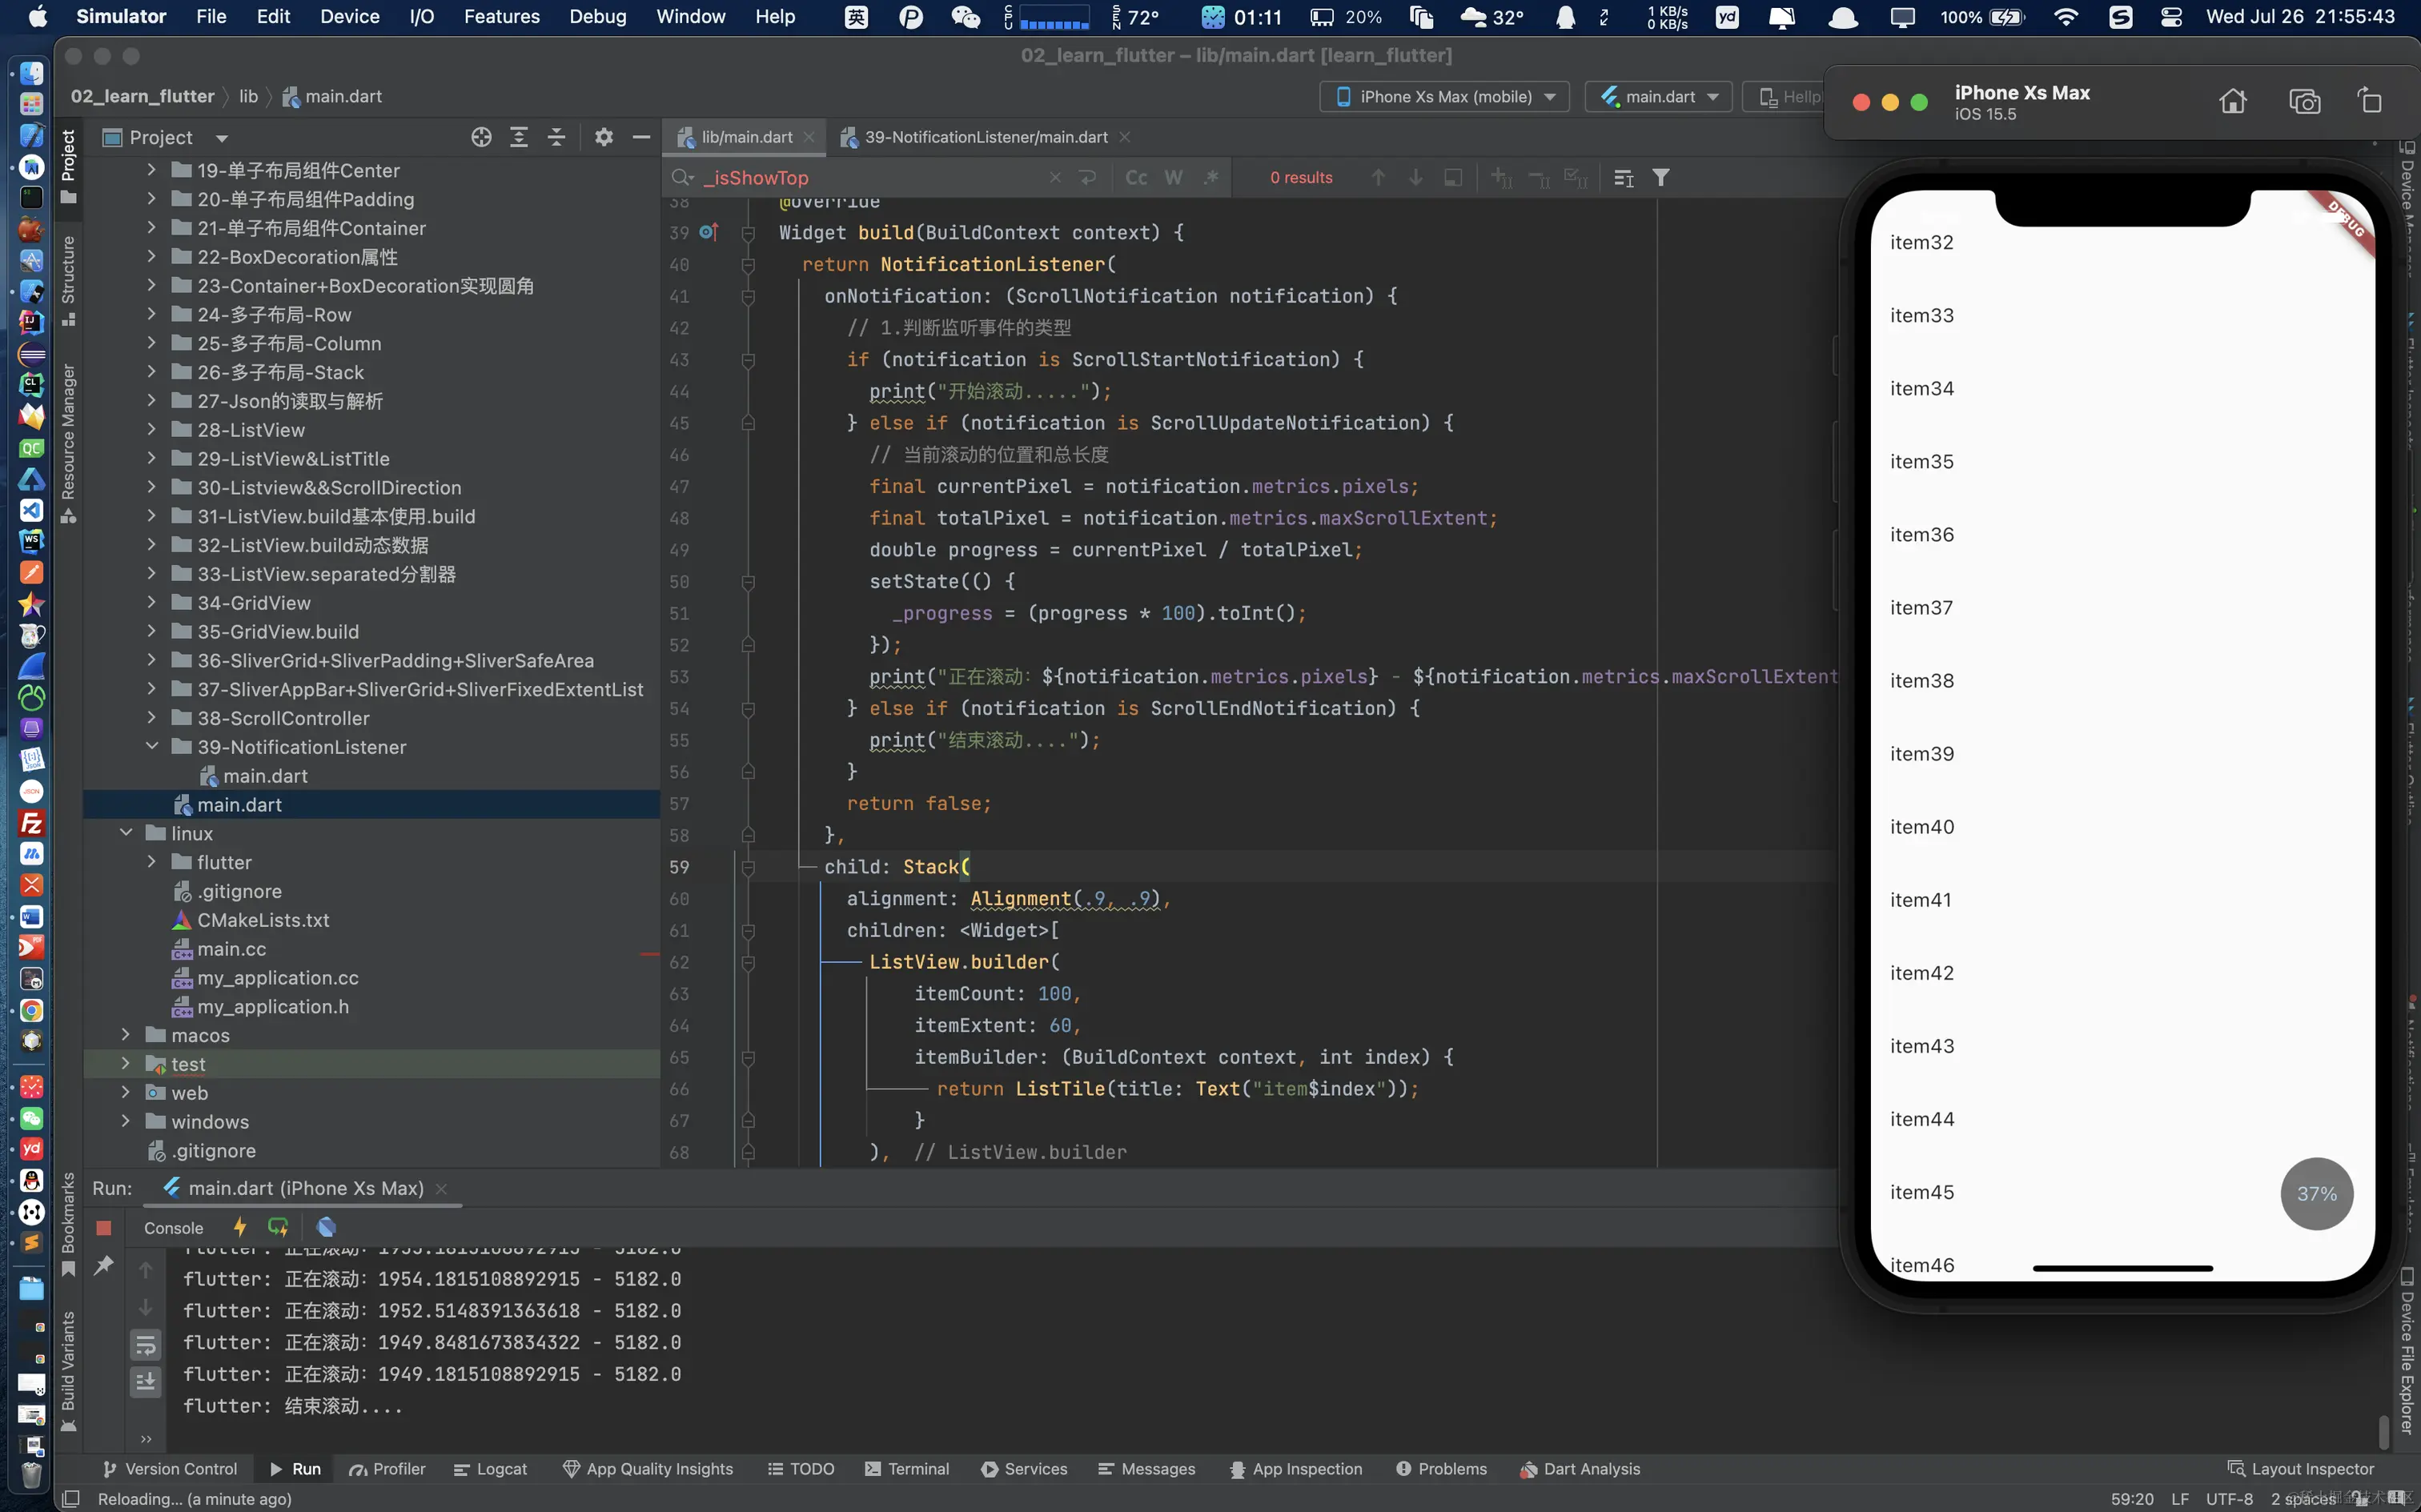Click the Wi-Fi icon in menu bar

pyautogui.click(x=2065, y=17)
